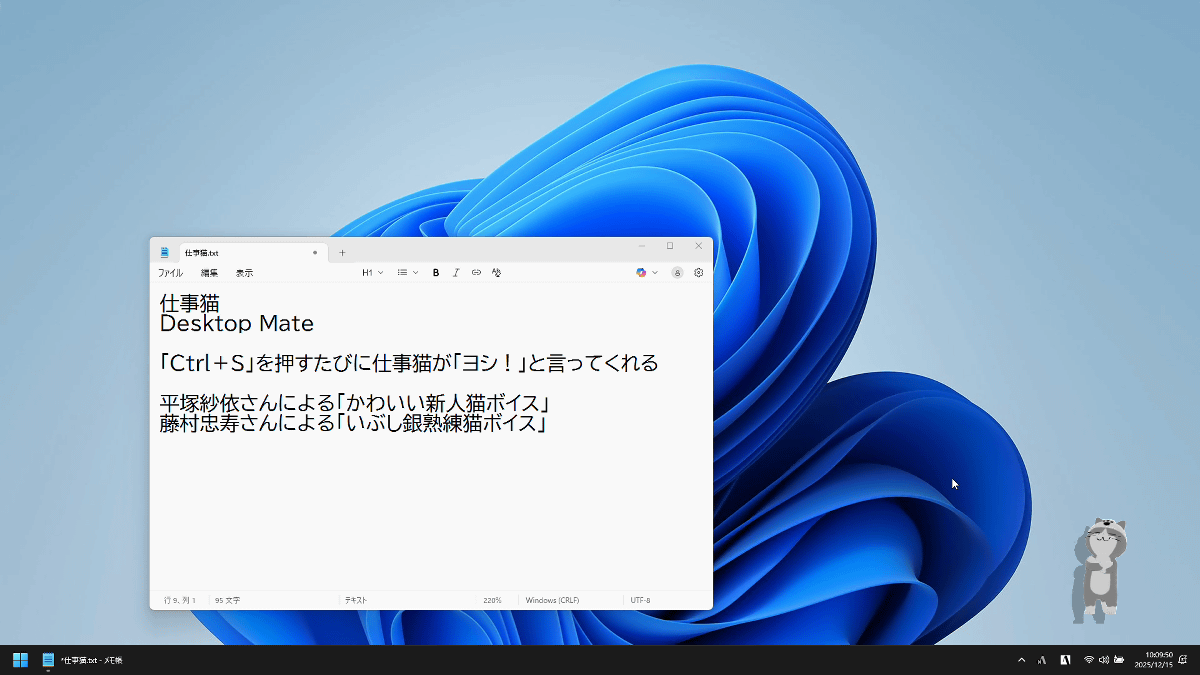Toggle italic formatting in Notepad toolbar

click(x=456, y=272)
